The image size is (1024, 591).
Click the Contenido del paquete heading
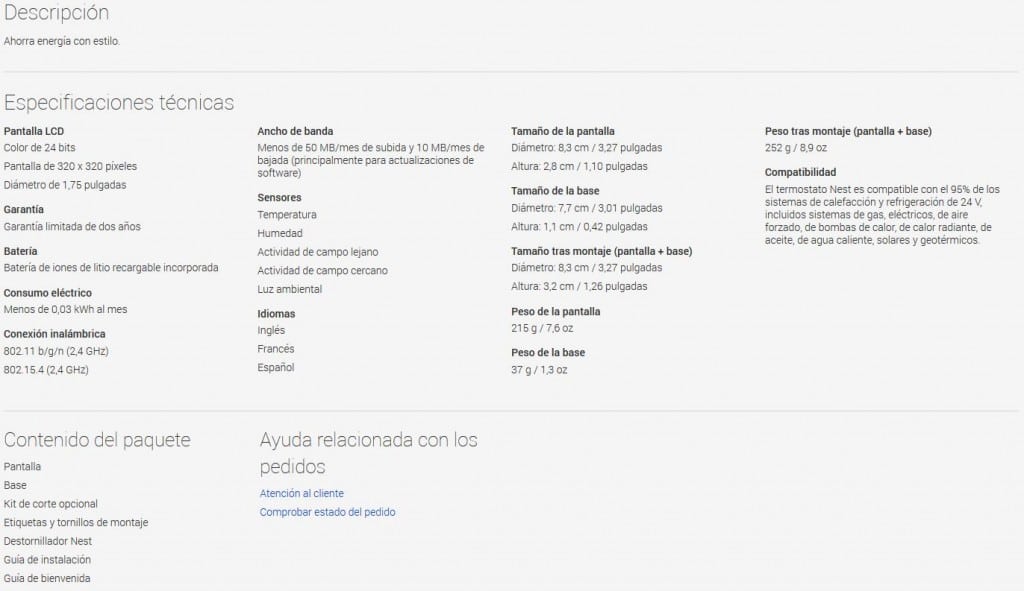pyautogui.click(x=97, y=440)
